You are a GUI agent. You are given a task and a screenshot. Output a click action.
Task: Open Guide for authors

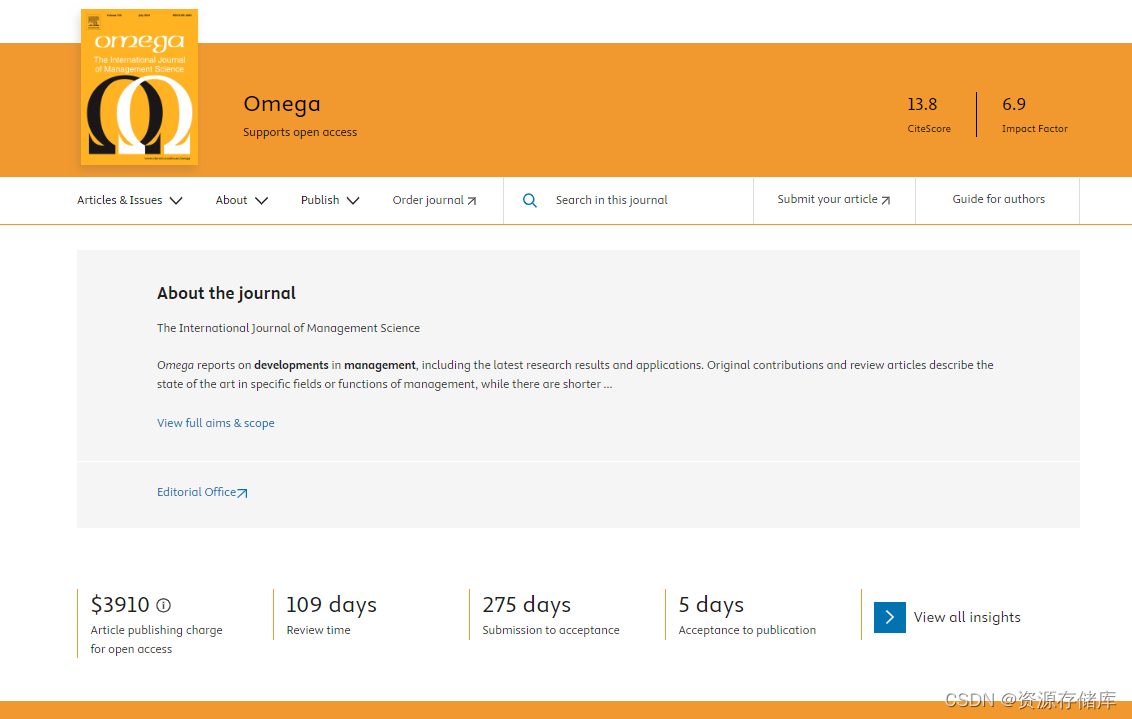tap(998, 199)
